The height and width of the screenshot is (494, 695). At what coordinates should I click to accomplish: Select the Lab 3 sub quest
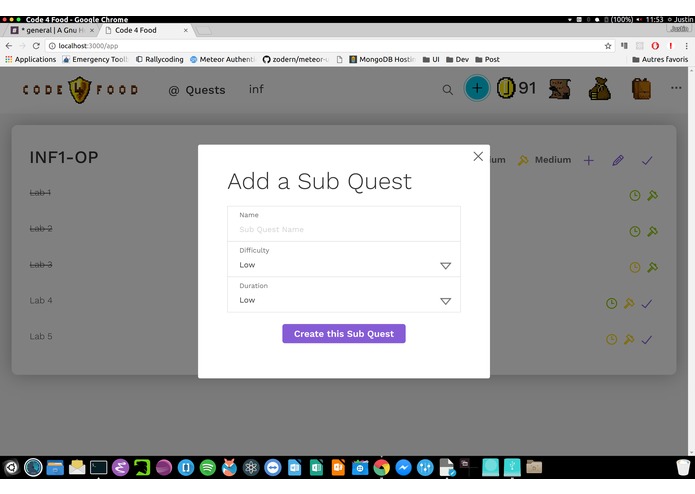click(x=41, y=265)
